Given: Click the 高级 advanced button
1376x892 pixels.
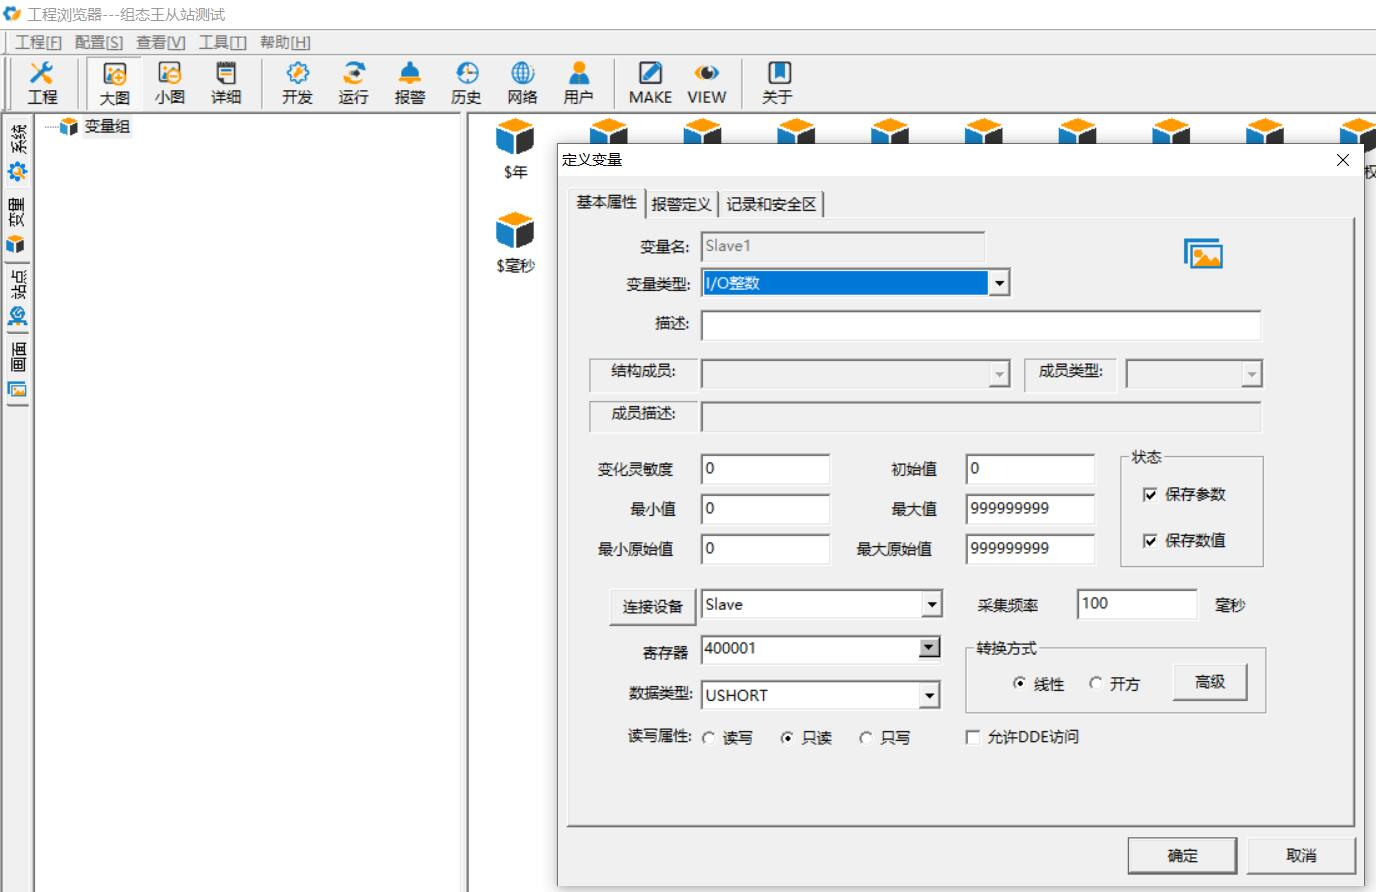Looking at the screenshot, I should point(1210,682).
